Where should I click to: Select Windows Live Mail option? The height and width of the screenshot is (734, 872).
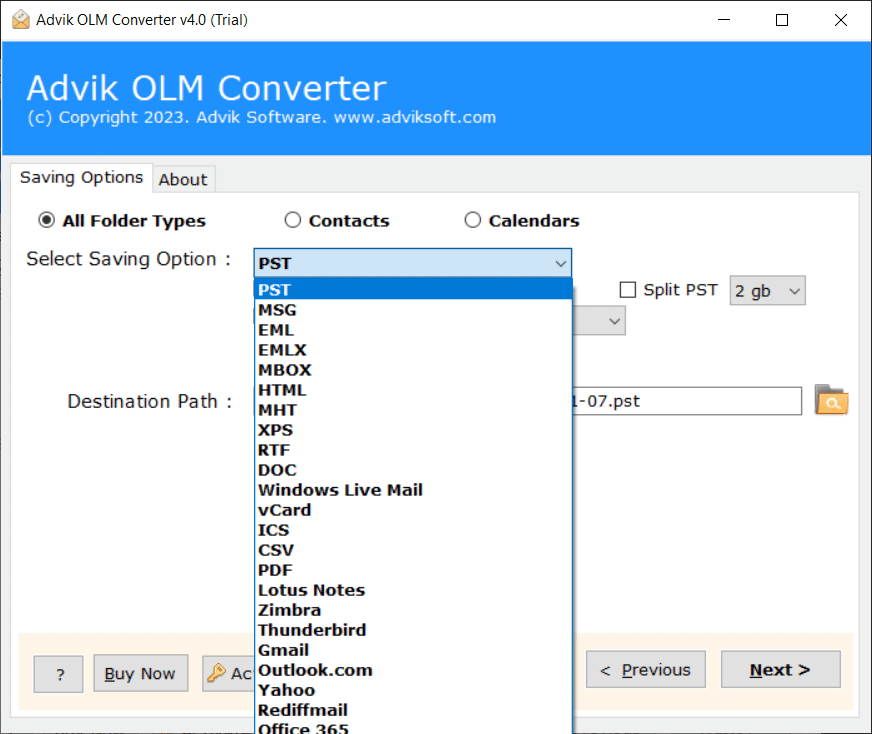pyautogui.click(x=340, y=490)
